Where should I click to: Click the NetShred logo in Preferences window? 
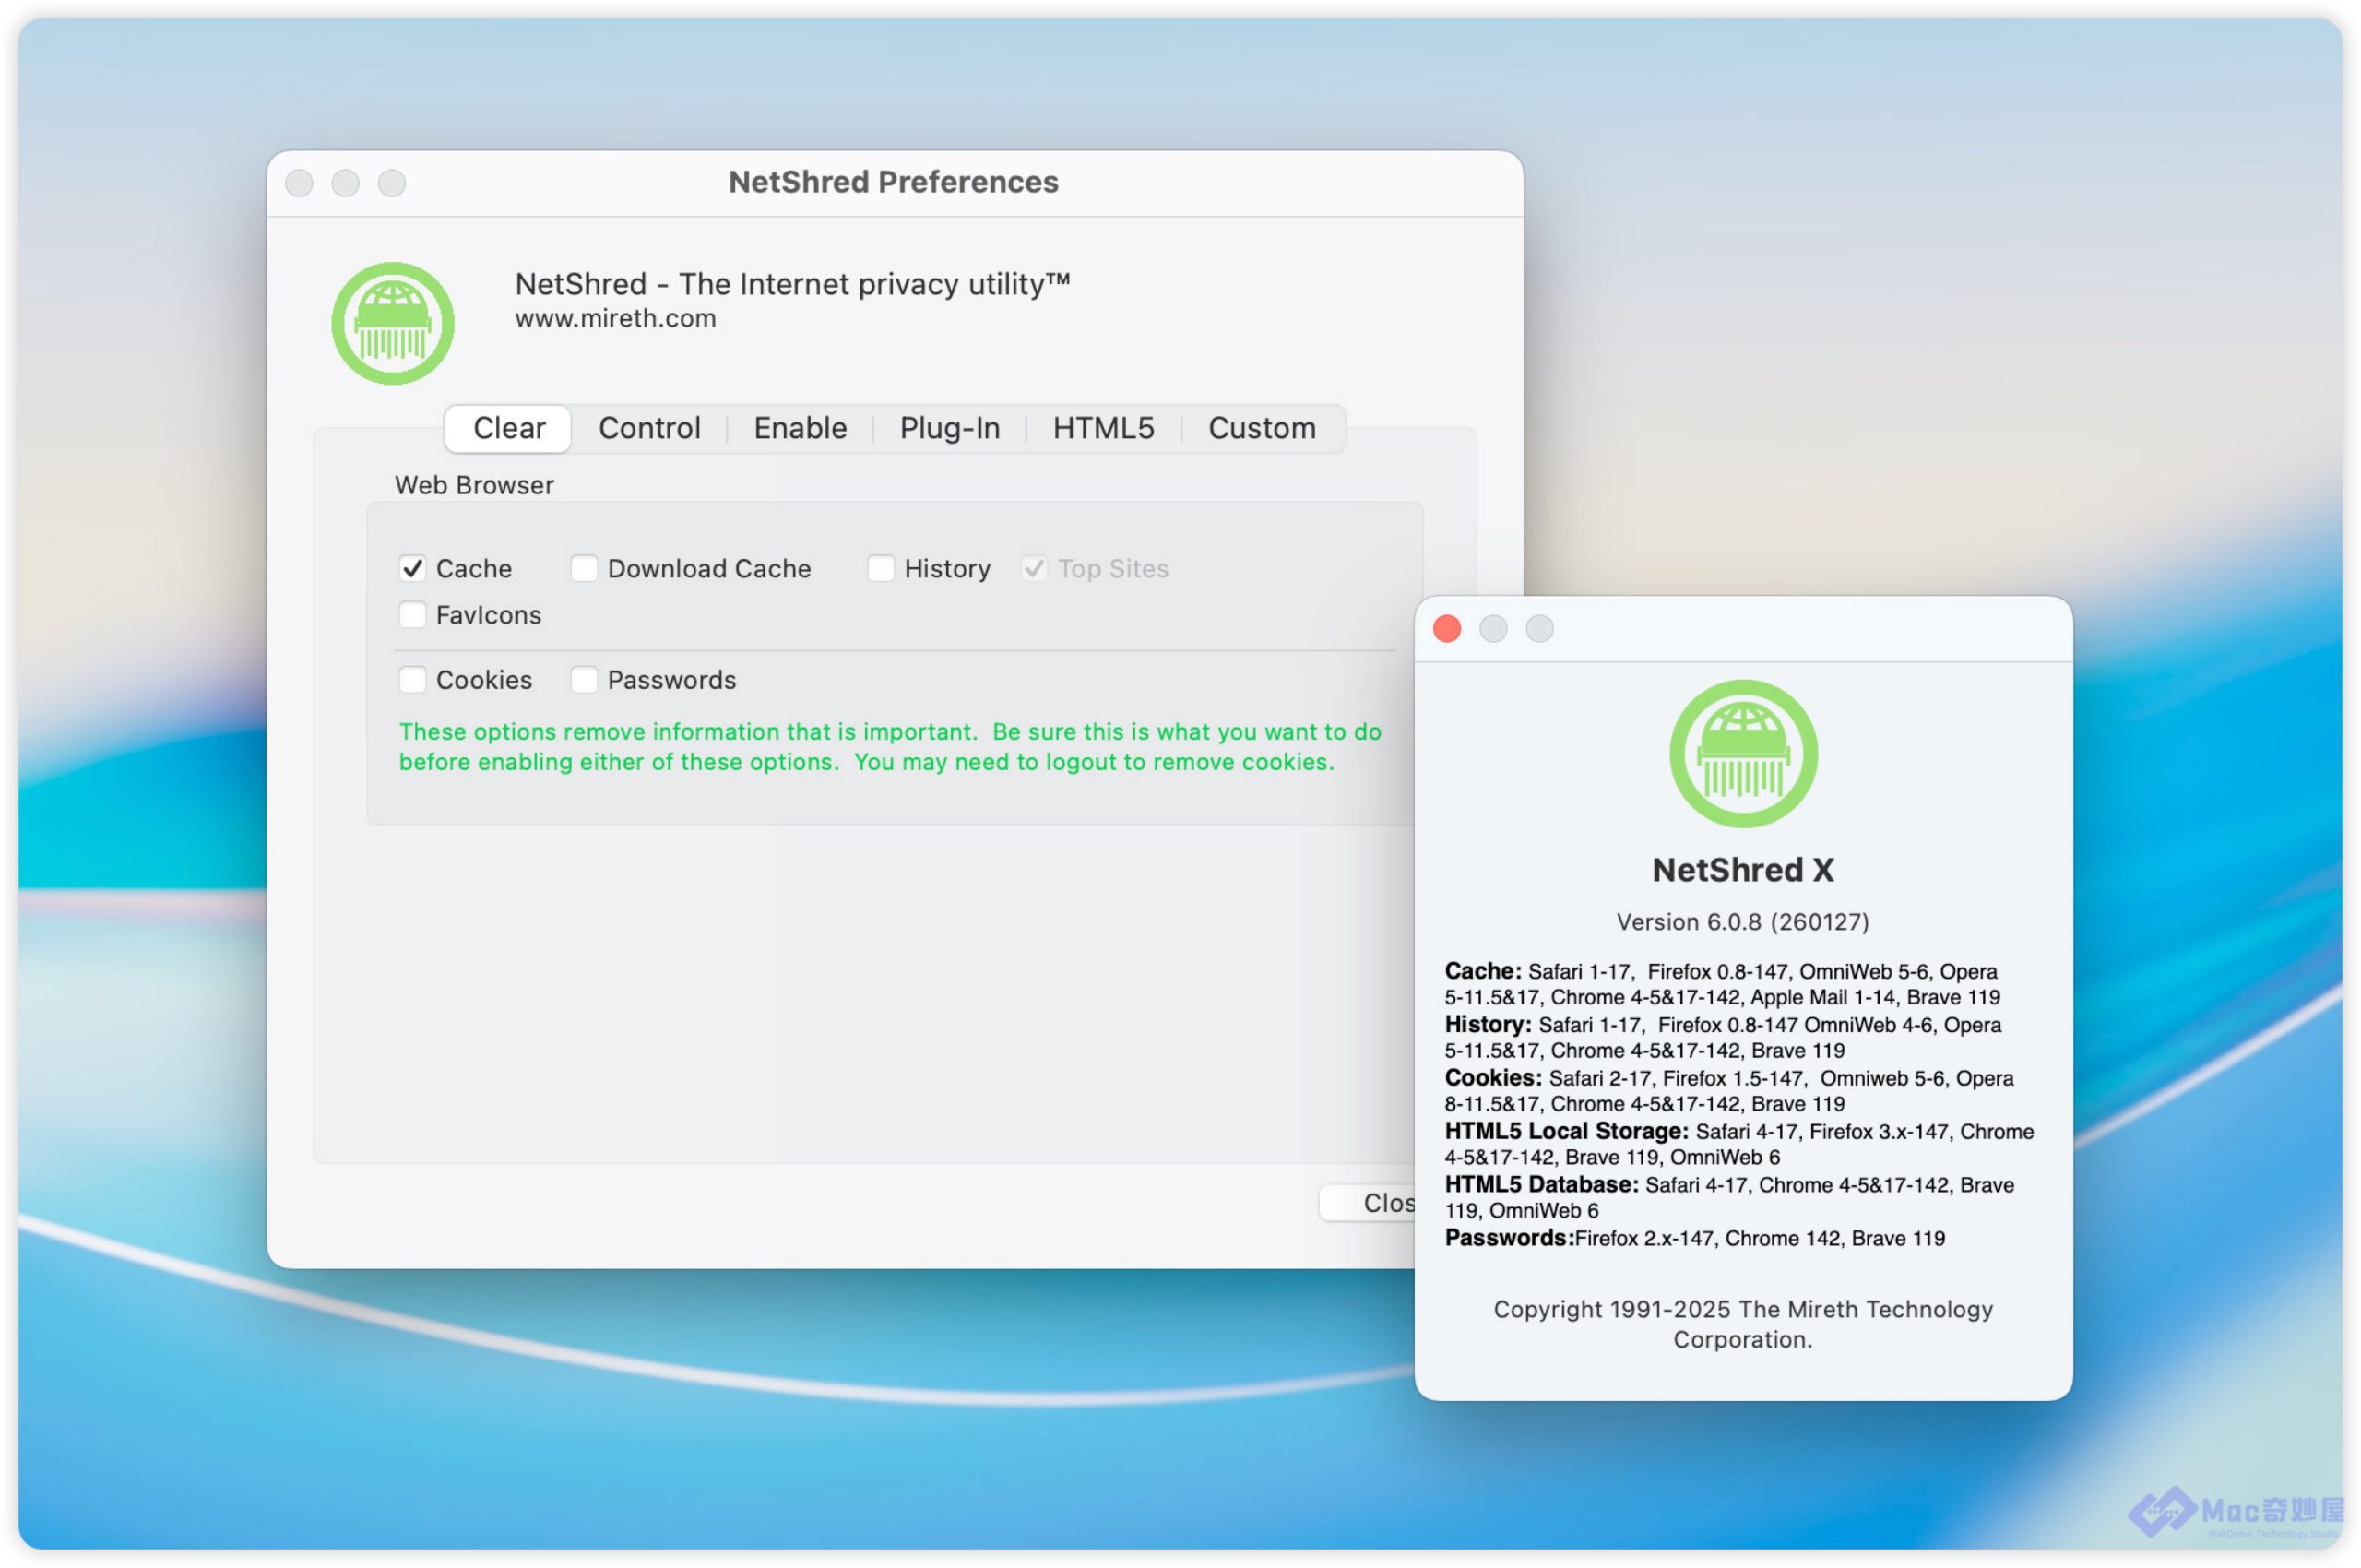coord(392,323)
